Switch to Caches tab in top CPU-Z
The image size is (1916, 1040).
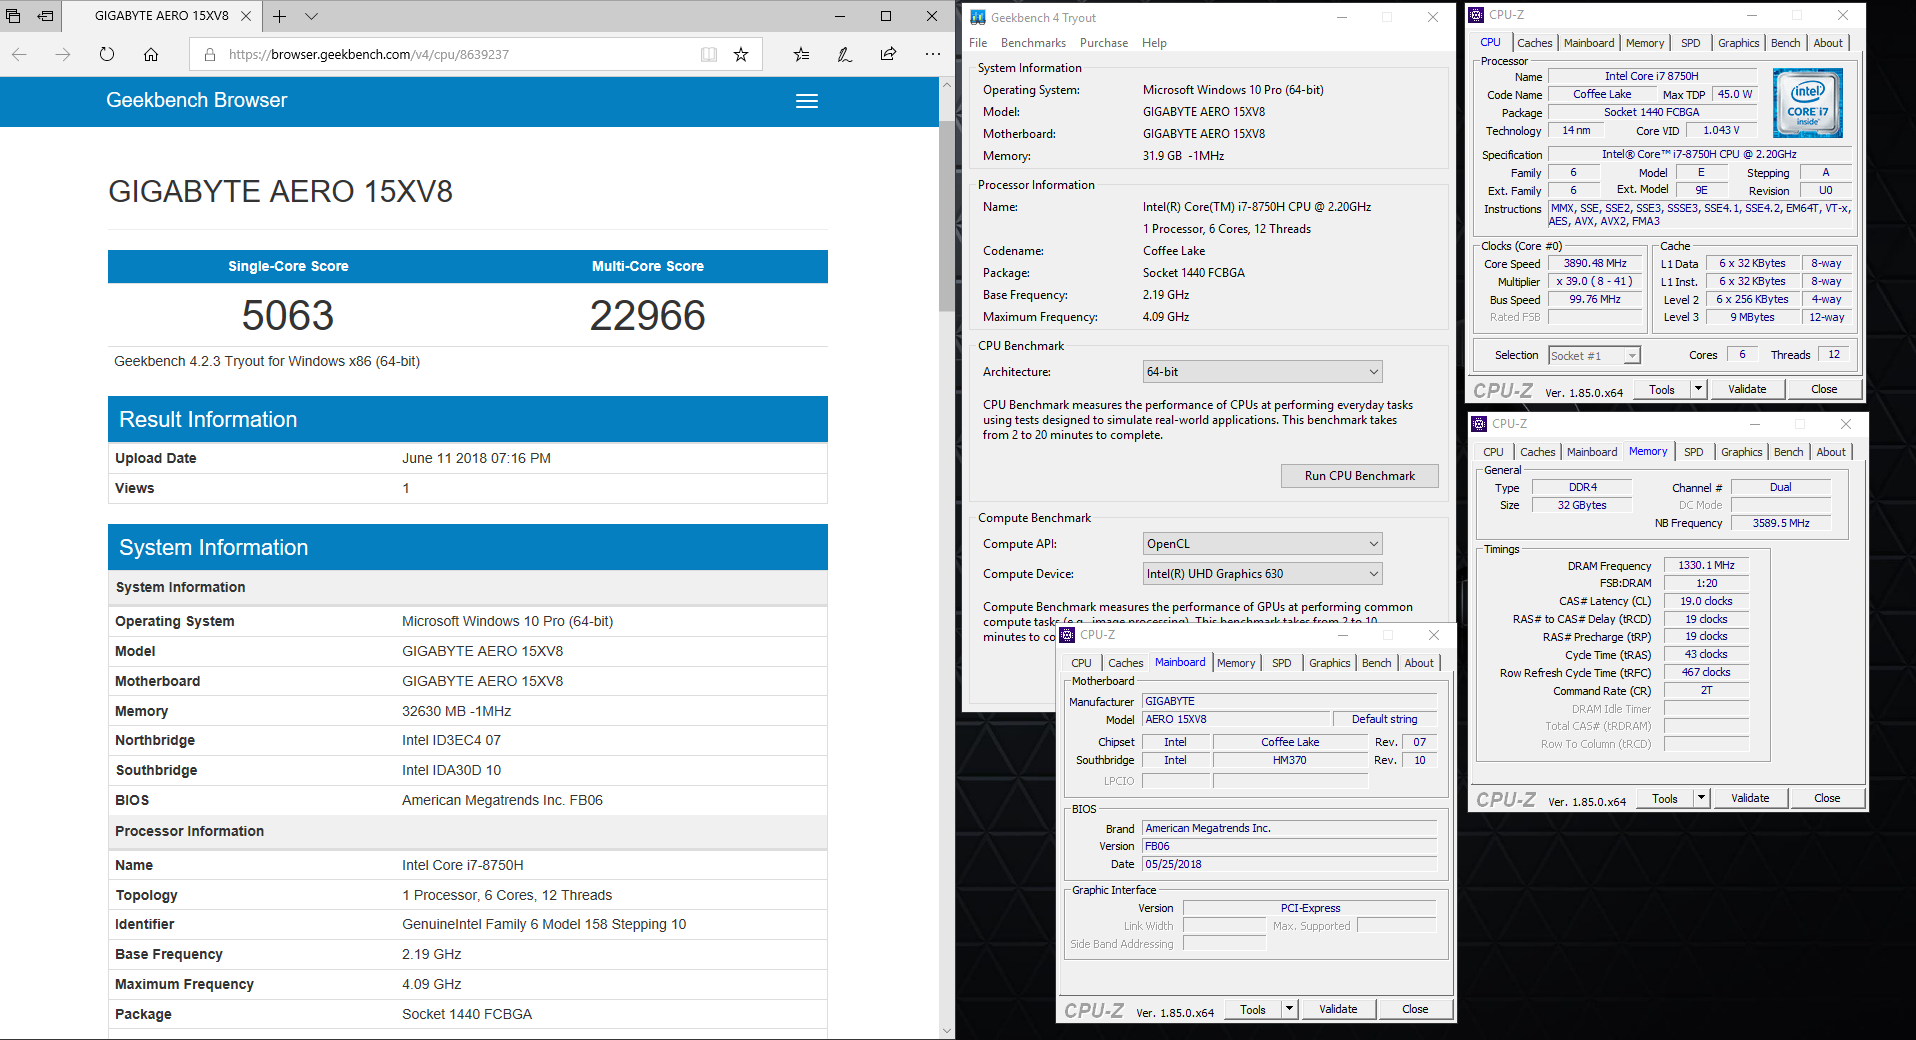[x=1534, y=43]
